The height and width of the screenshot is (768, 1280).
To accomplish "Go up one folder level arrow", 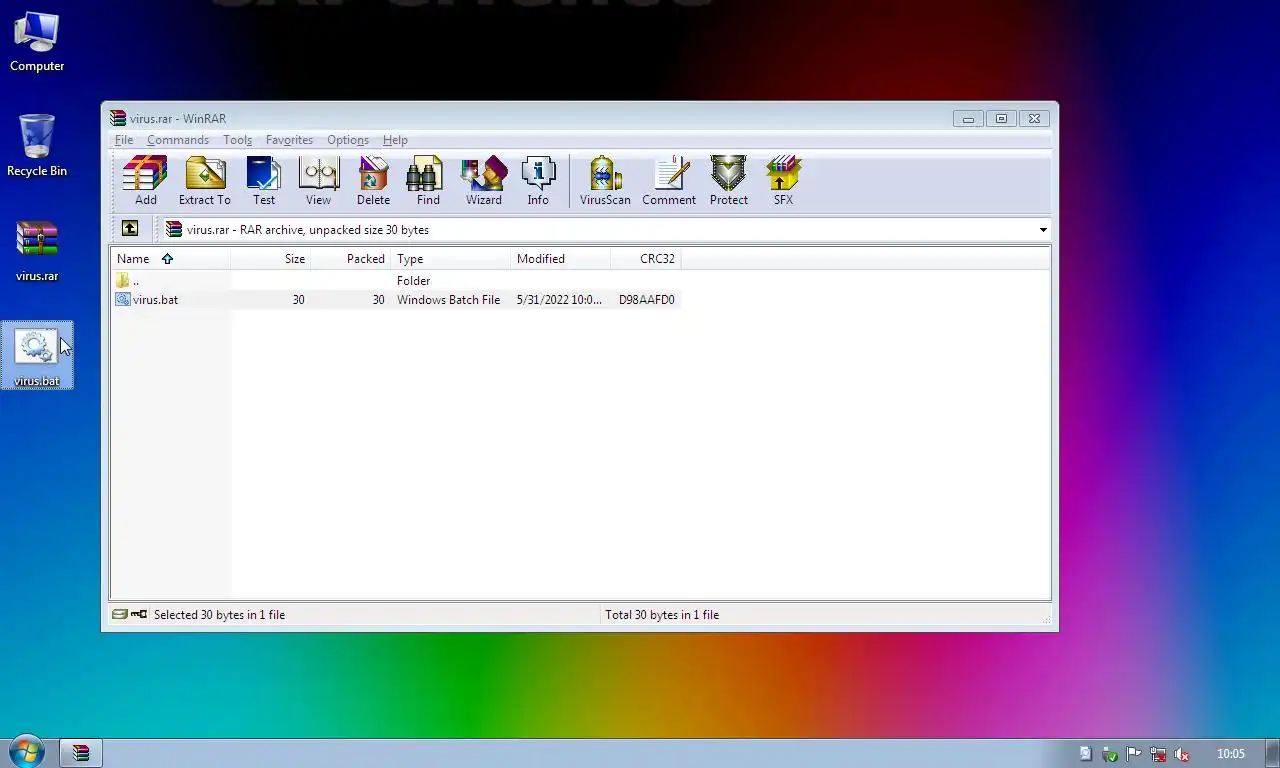I will [x=130, y=229].
